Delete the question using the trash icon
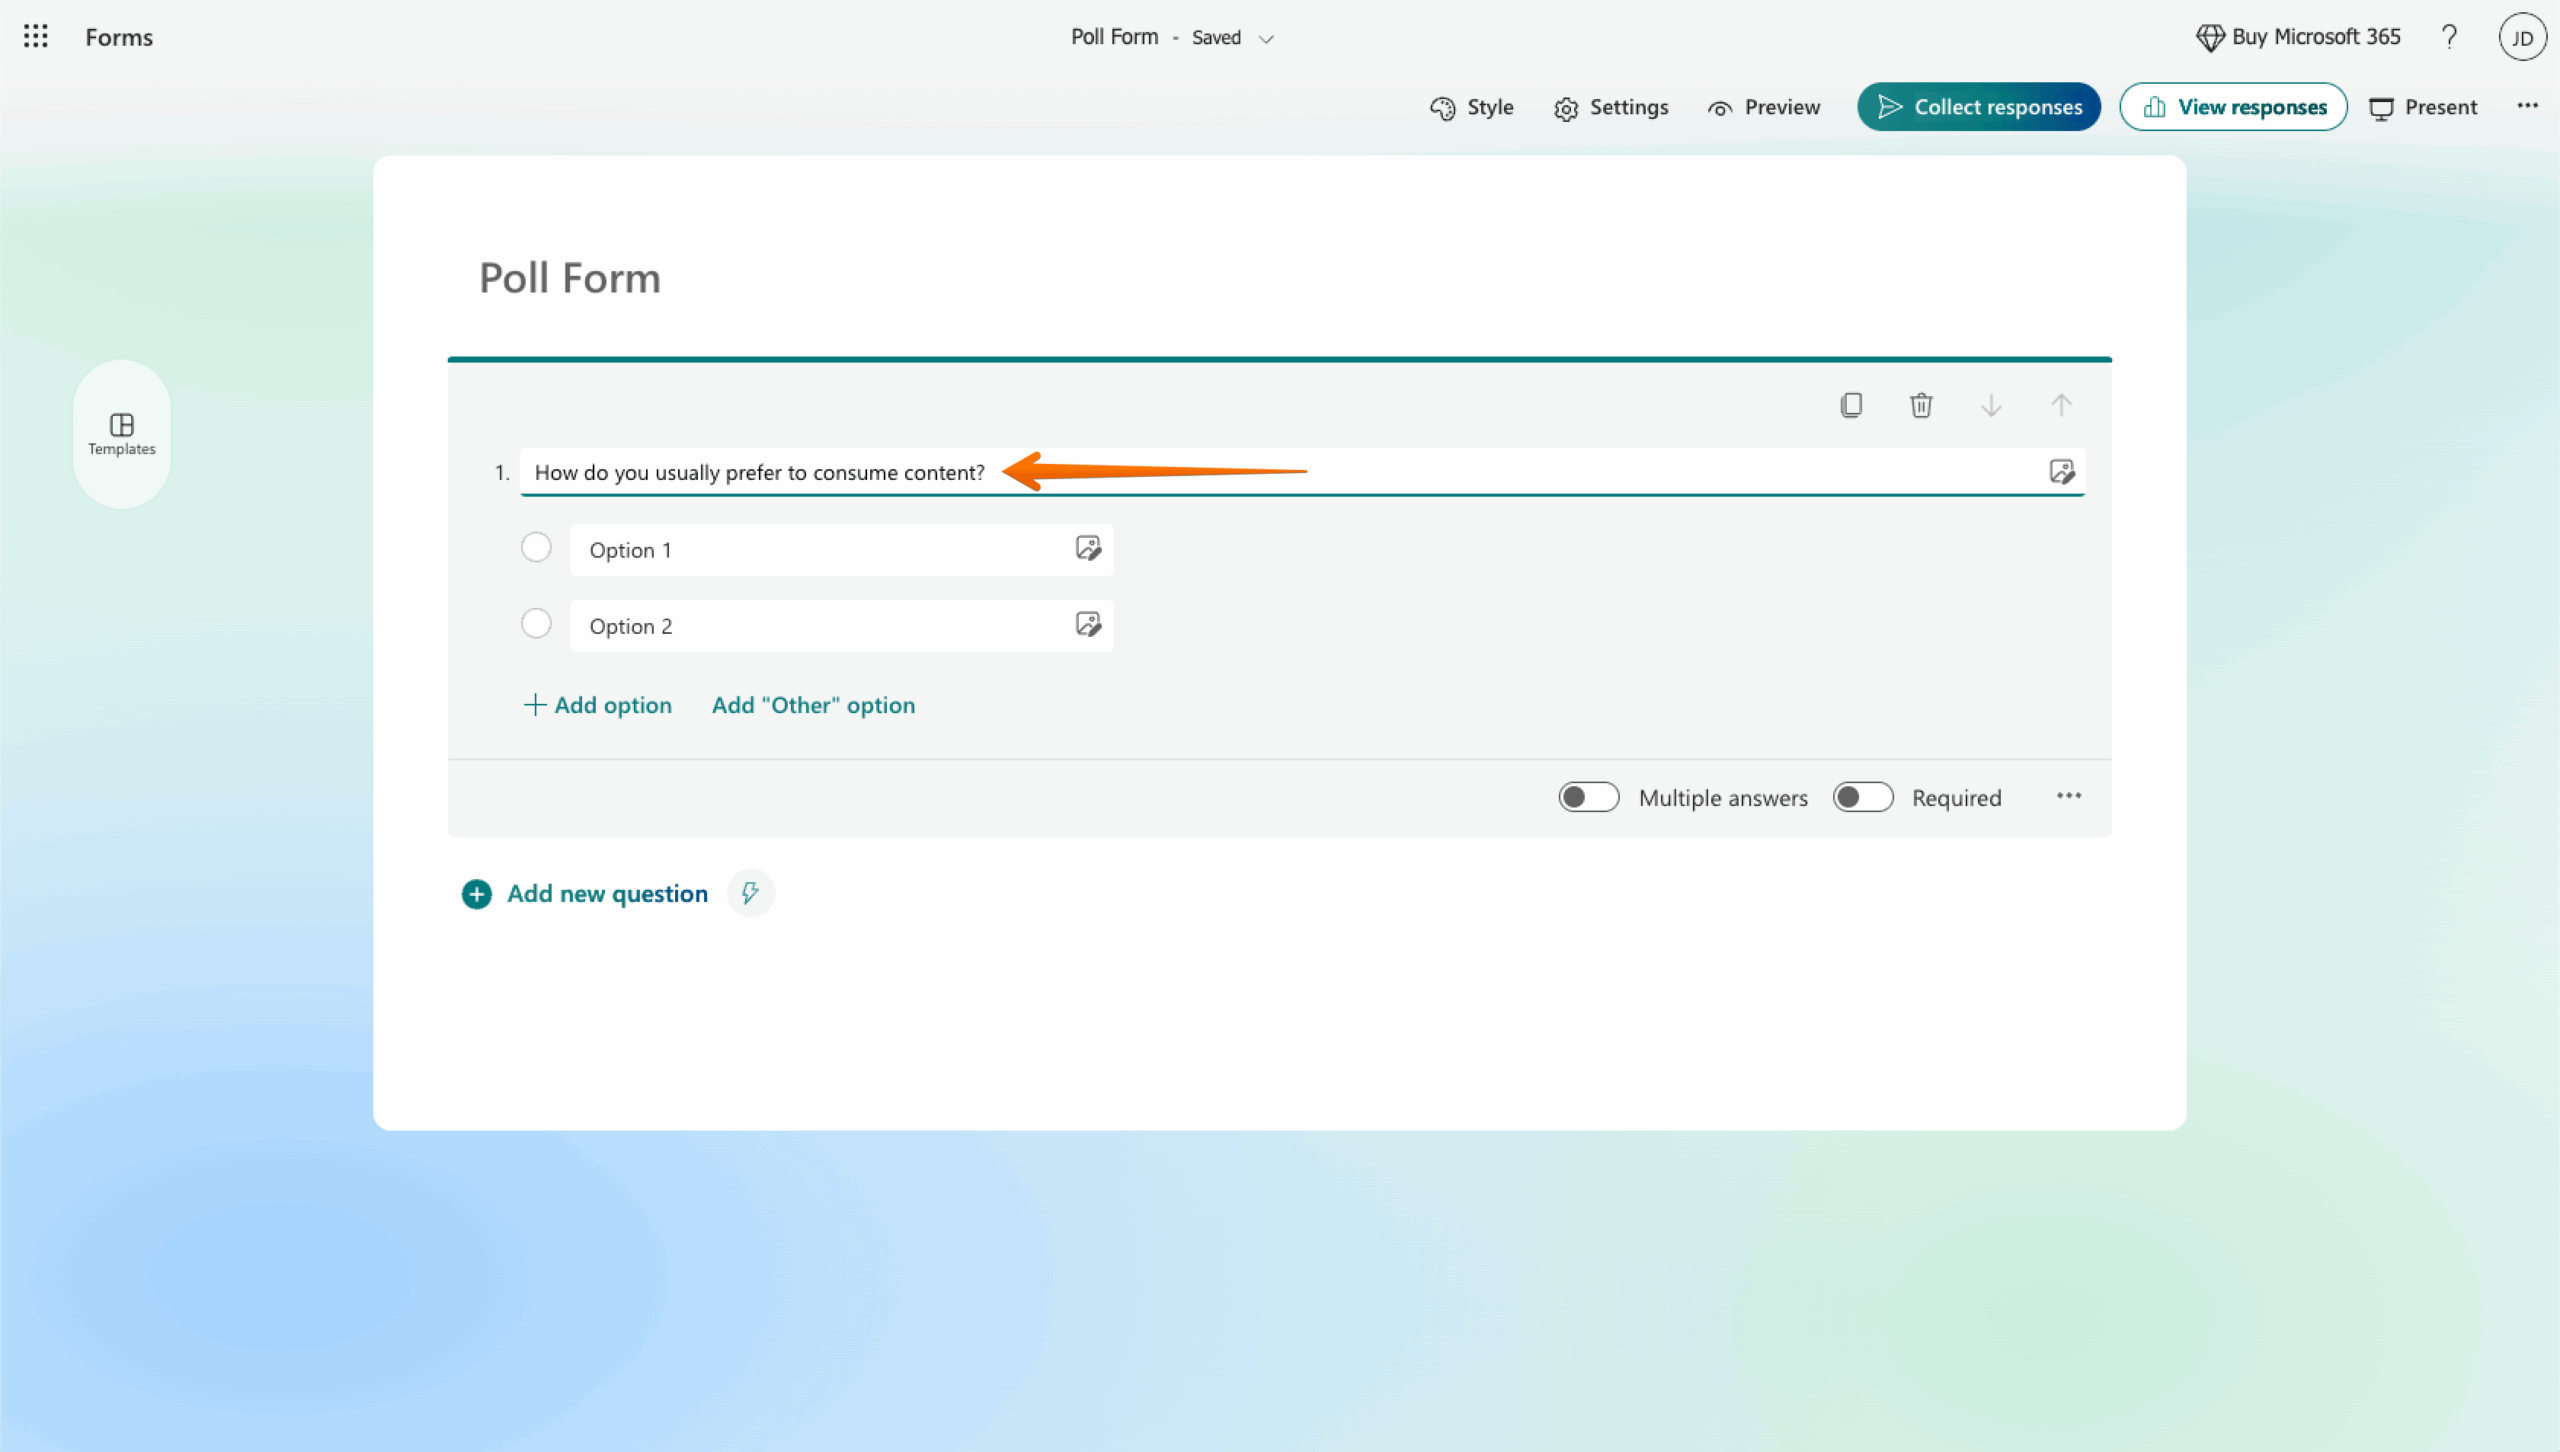The image size is (2560, 1452). pos(1921,405)
